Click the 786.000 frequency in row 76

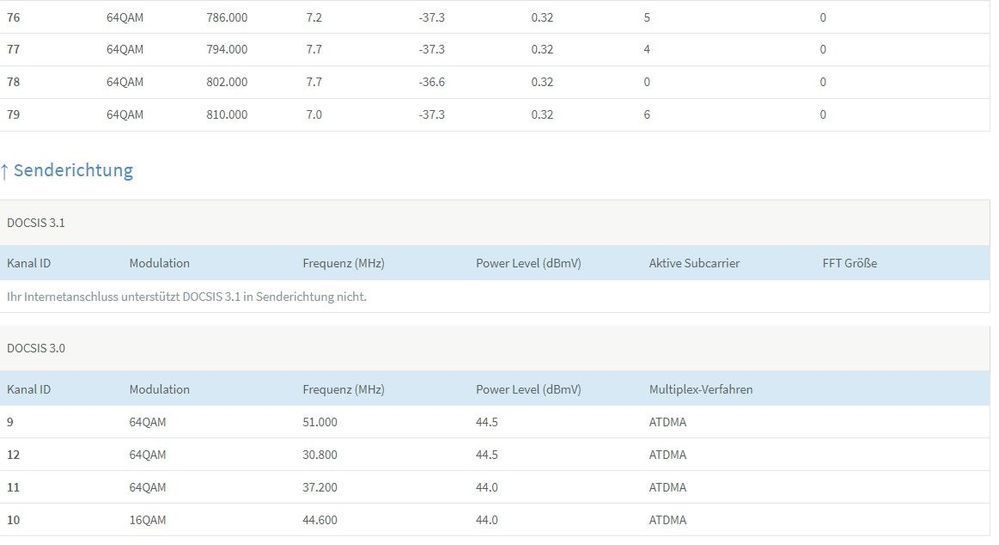click(227, 17)
